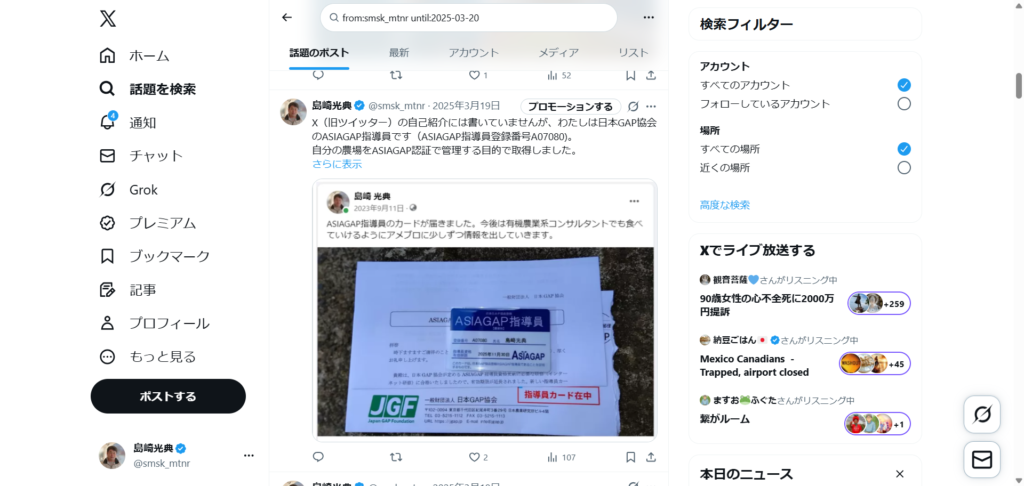Repost the ASIAGAP instructor post
Viewport: 1024px width, 486px height.
tap(396, 457)
